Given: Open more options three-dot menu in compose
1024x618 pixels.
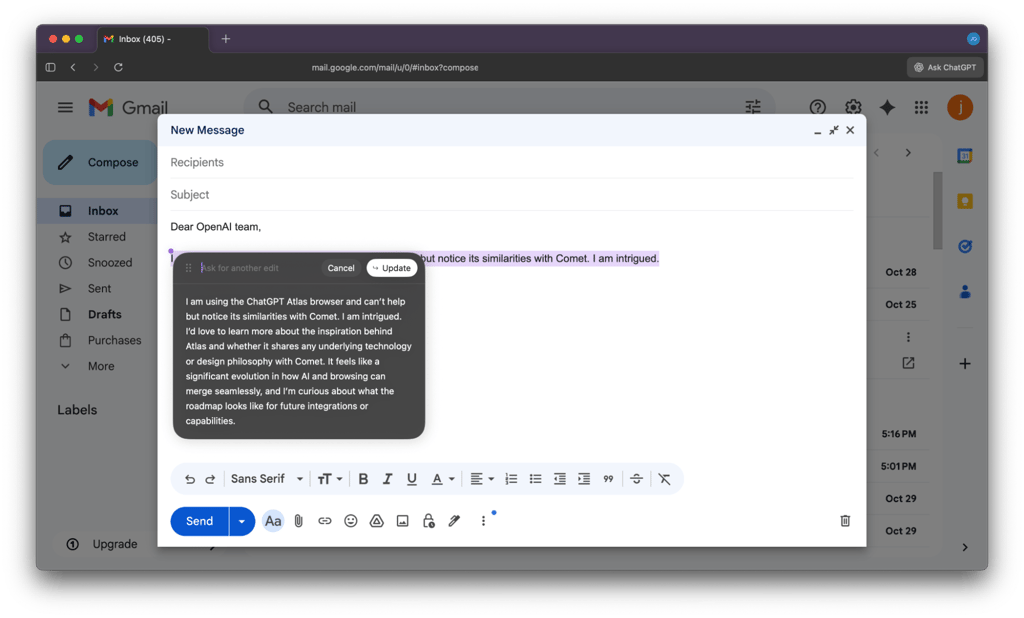Looking at the screenshot, I should click(483, 521).
